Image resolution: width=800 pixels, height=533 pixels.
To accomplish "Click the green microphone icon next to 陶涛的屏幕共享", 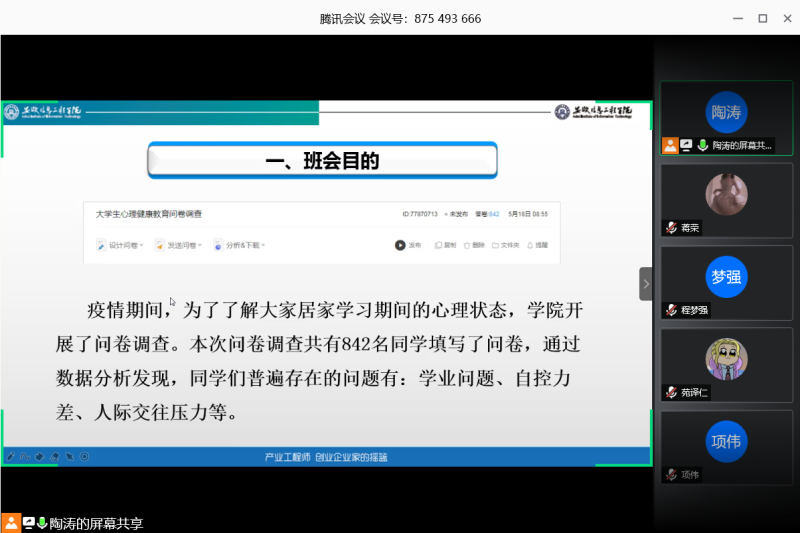I will (x=42, y=523).
